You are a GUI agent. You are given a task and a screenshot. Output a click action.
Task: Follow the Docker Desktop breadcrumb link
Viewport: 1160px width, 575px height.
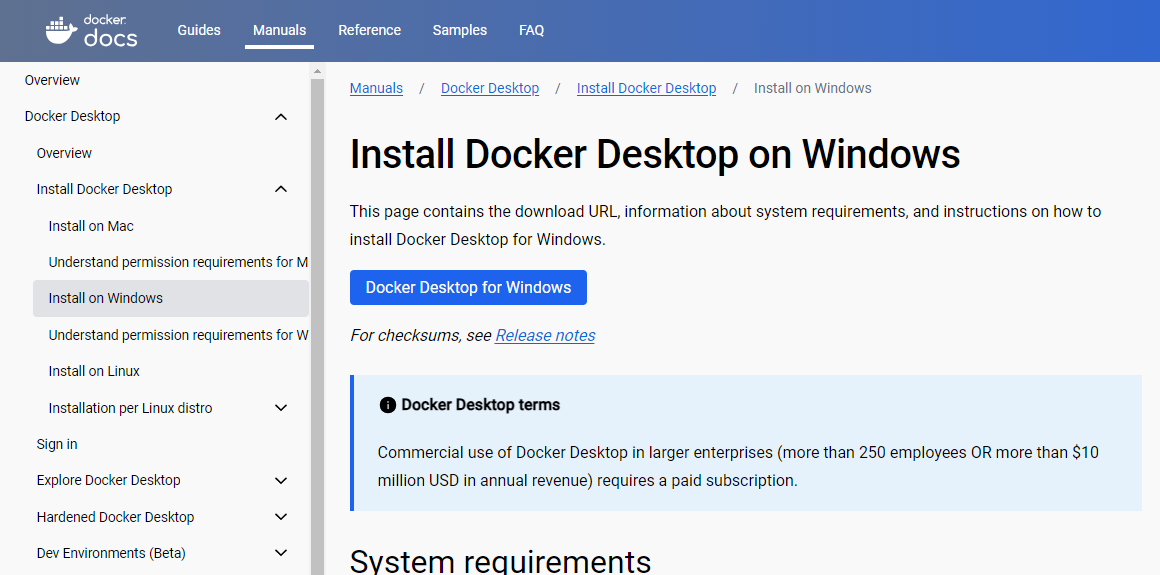[490, 88]
